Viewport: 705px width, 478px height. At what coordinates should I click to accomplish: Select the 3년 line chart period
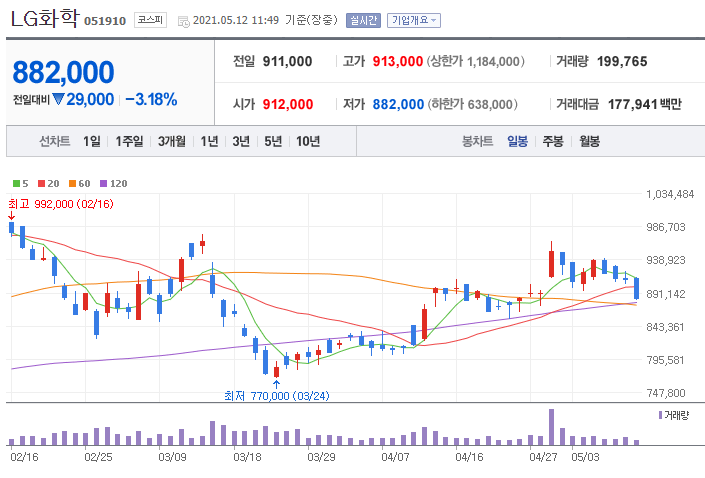241,141
